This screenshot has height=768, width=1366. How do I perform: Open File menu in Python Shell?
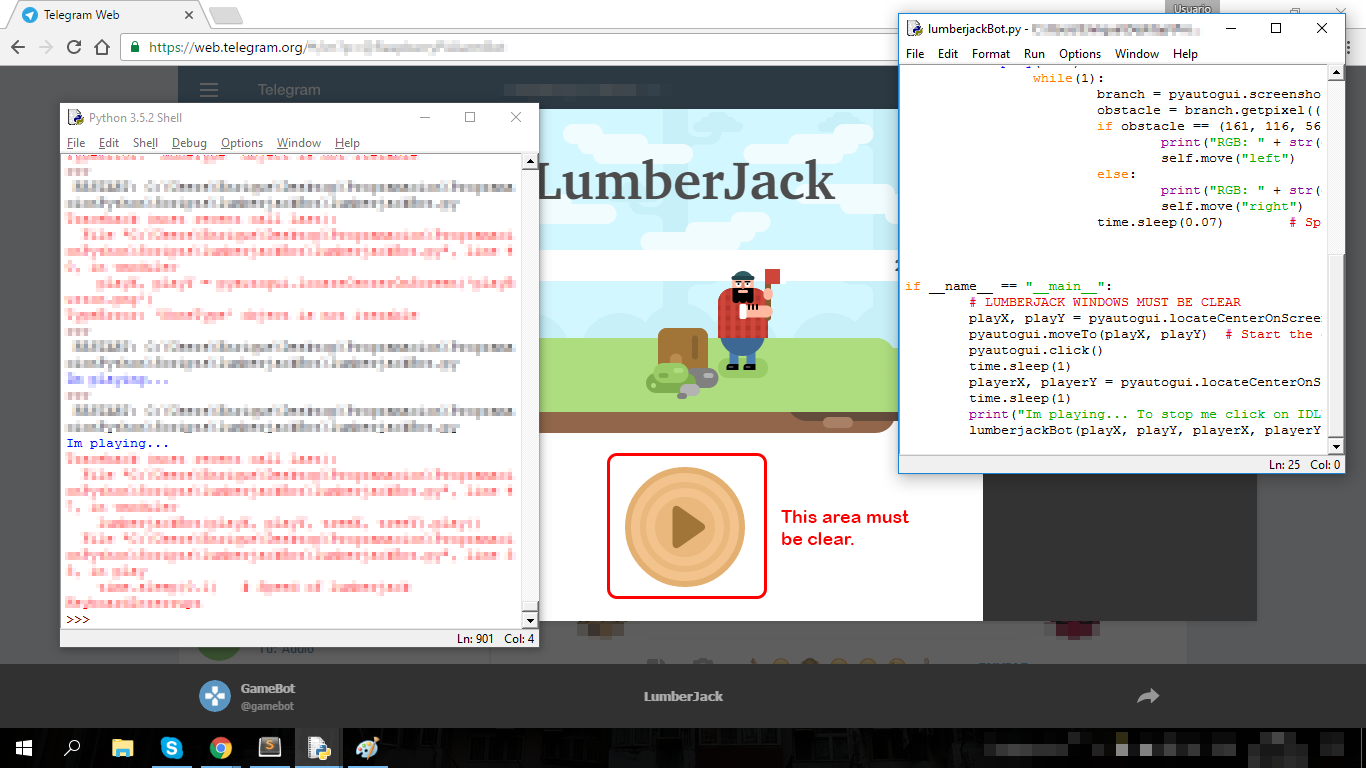coord(76,143)
